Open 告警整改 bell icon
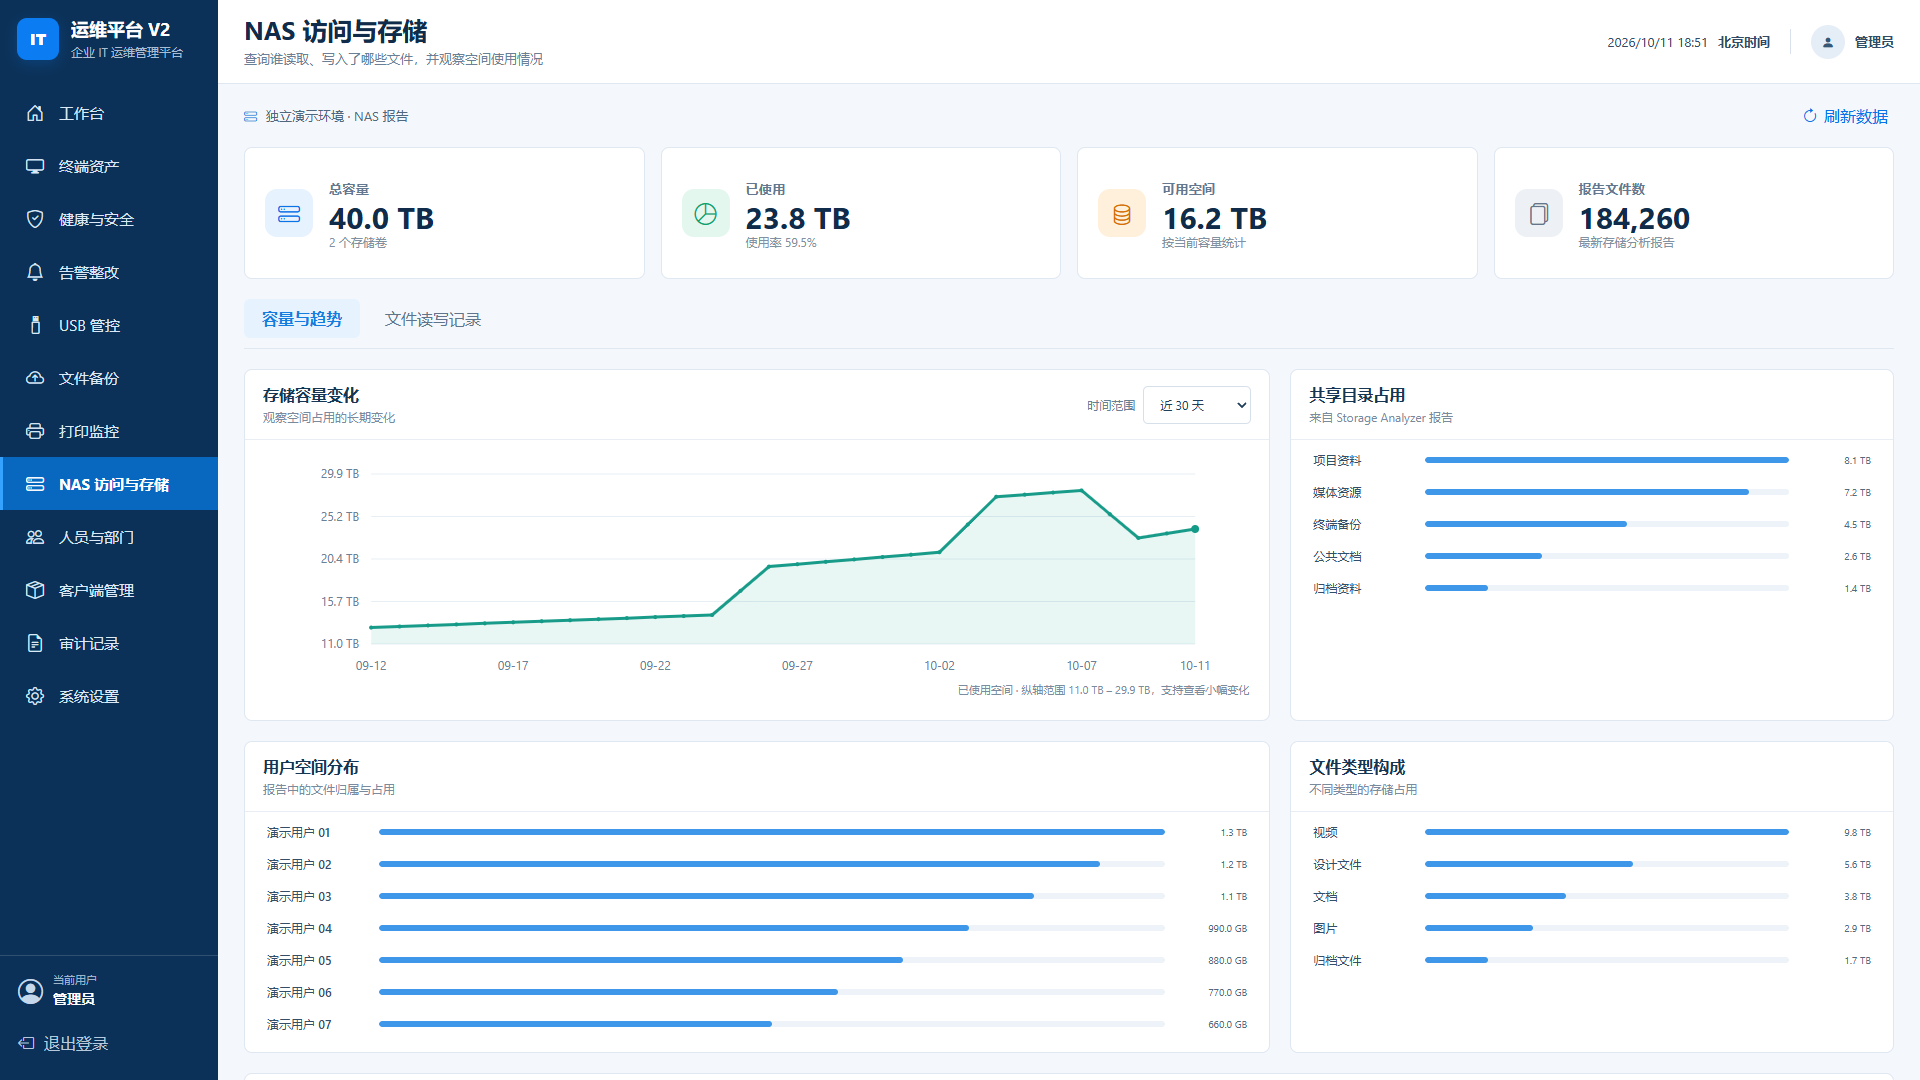 point(35,272)
